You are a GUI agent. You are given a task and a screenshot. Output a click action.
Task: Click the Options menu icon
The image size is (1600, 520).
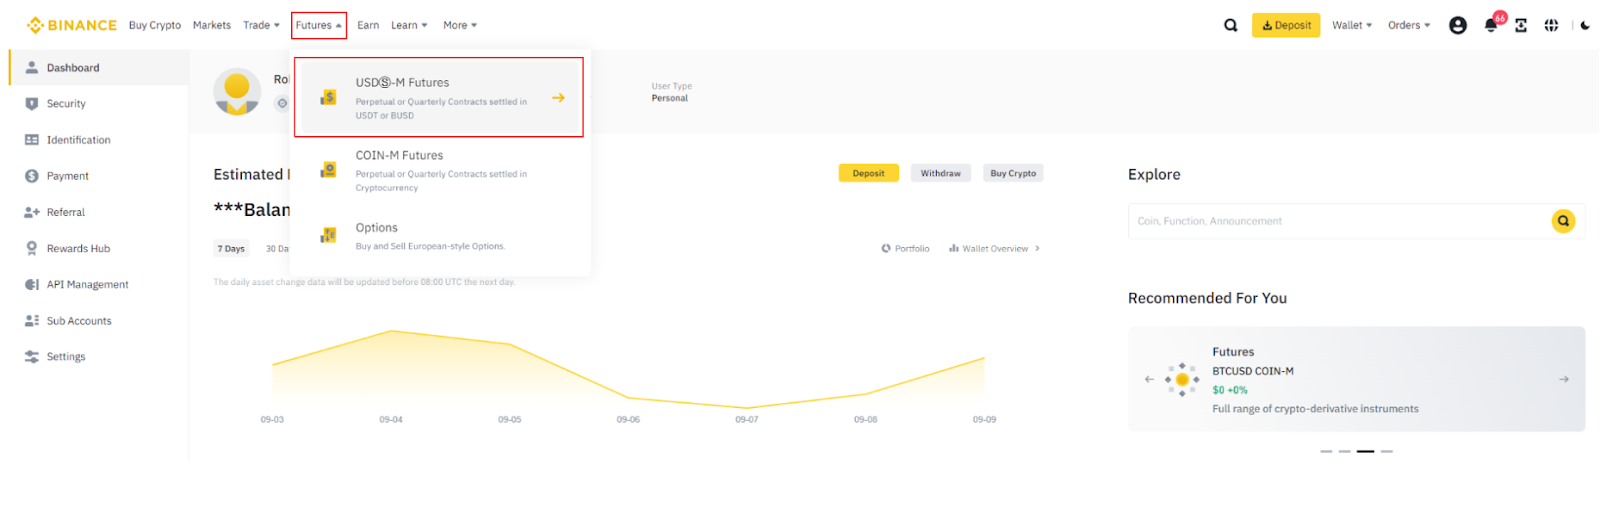point(328,235)
